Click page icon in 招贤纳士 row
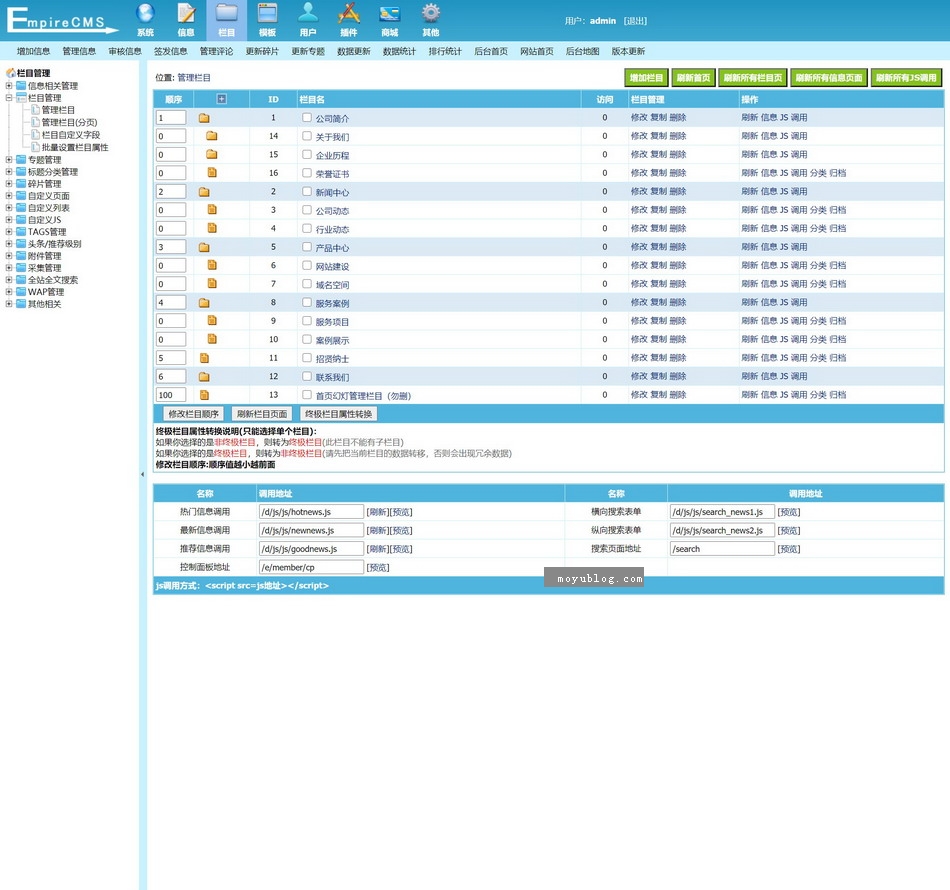The width and height of the screenshot is (950, 890). (204, 358)
